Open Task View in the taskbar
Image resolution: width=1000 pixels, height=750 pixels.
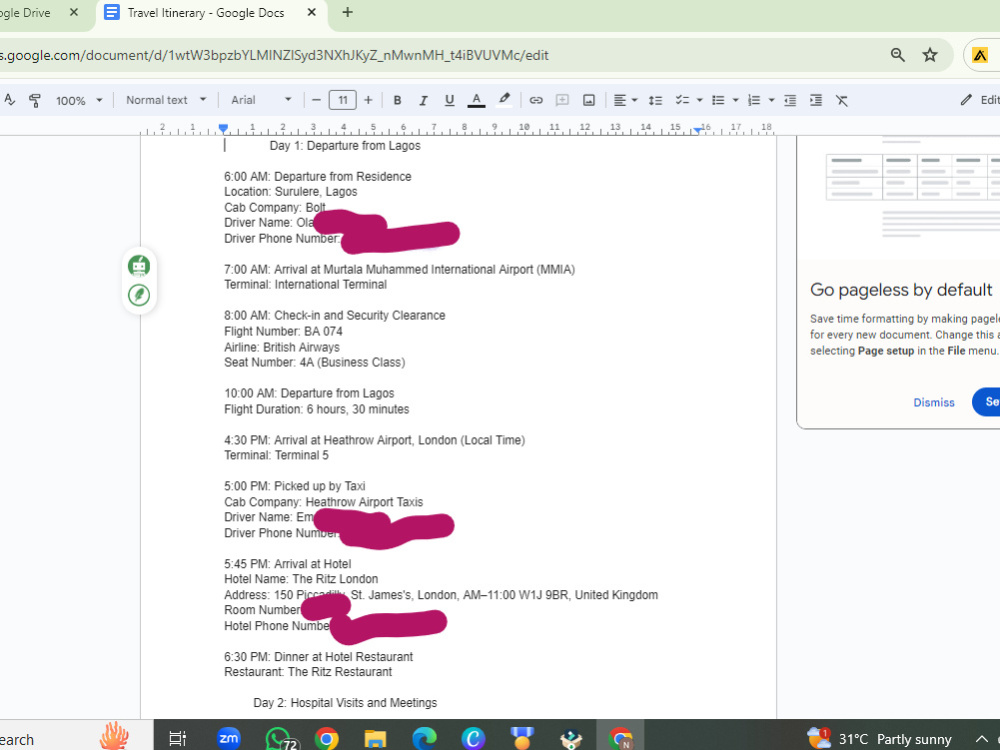tap(177, 739)
